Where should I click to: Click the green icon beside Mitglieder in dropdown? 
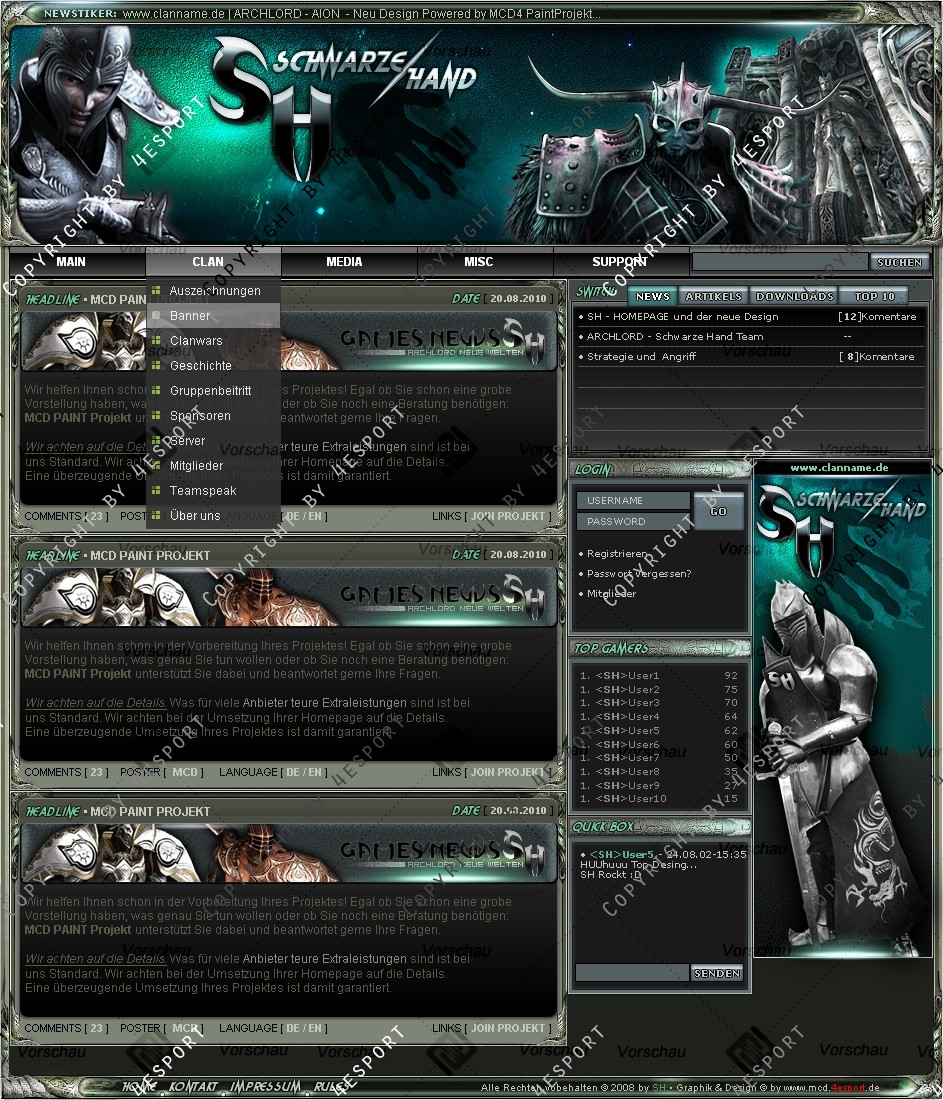click(x=156, y=466)
